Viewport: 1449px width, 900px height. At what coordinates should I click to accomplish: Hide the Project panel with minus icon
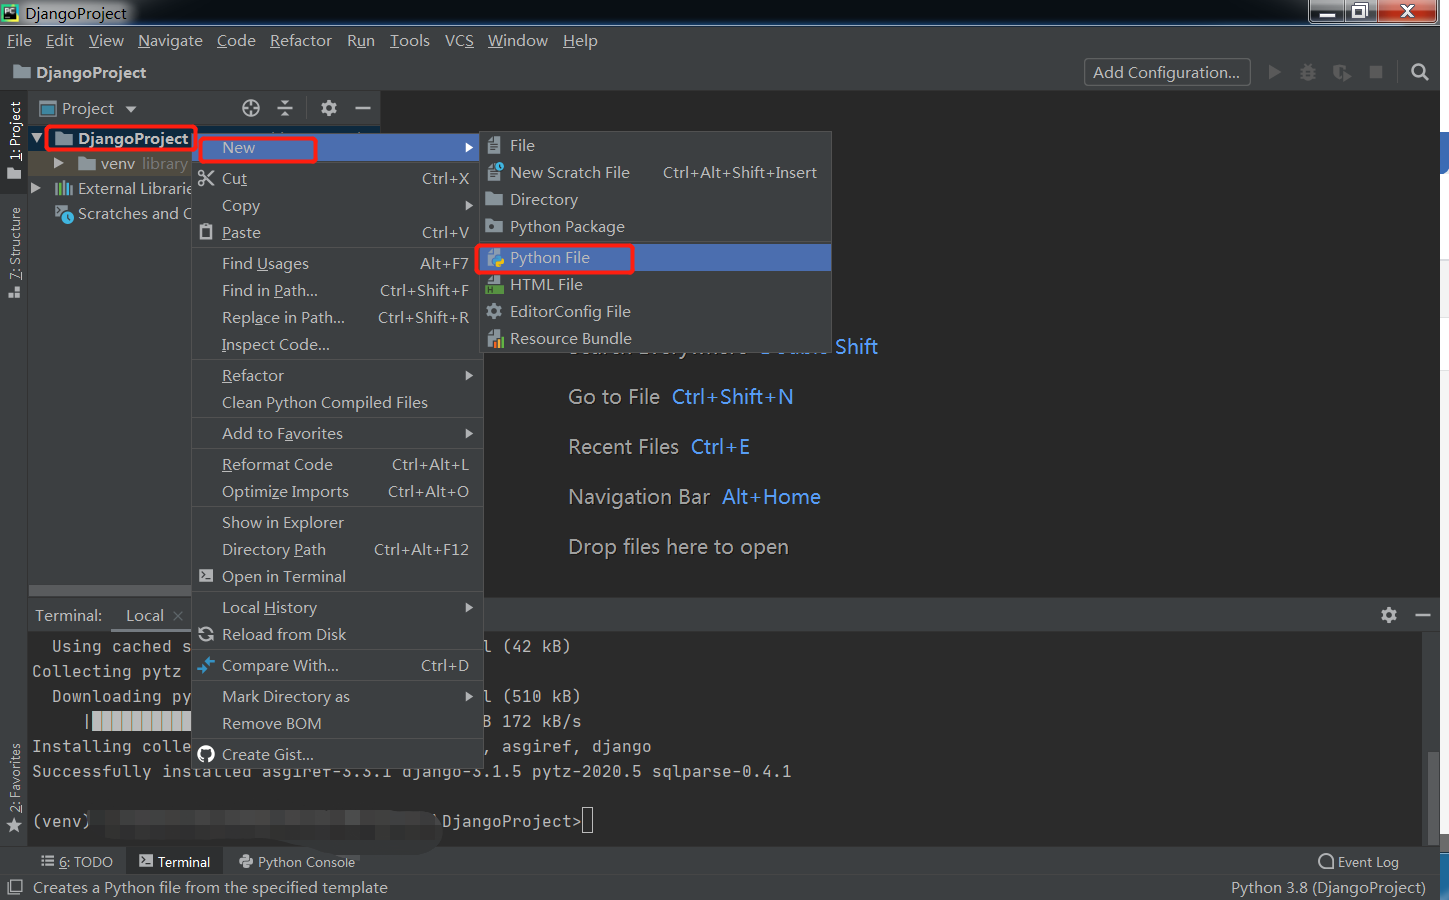tap(363, 108)
